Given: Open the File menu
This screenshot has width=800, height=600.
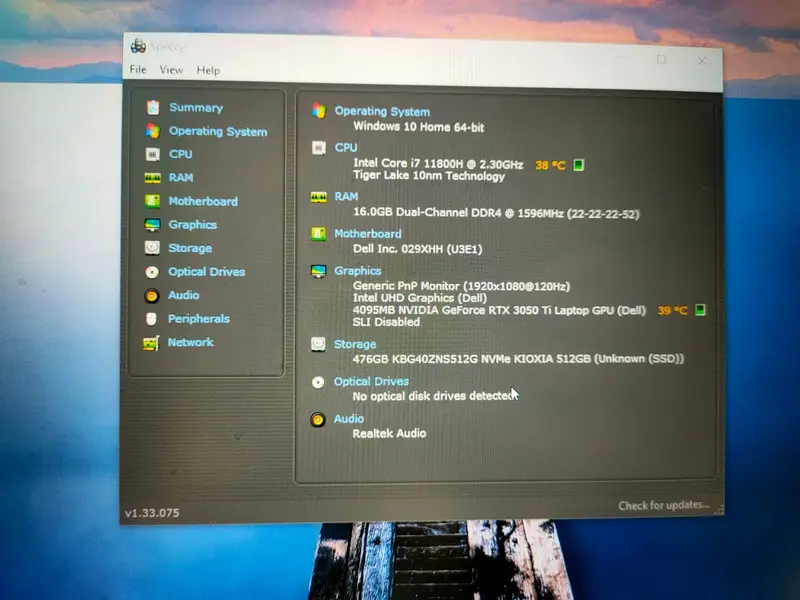Looking at the screenshot, I should [x=137, y=70].
